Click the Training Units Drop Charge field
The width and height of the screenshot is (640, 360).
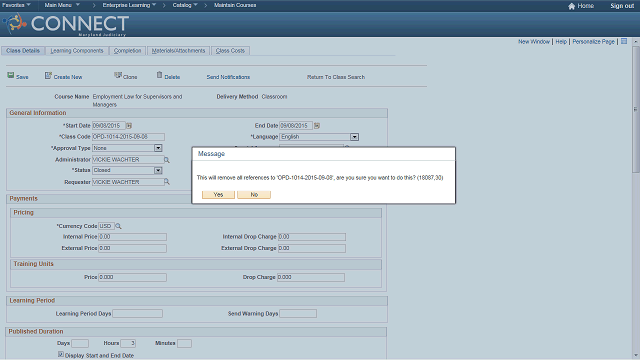(311, 277)
